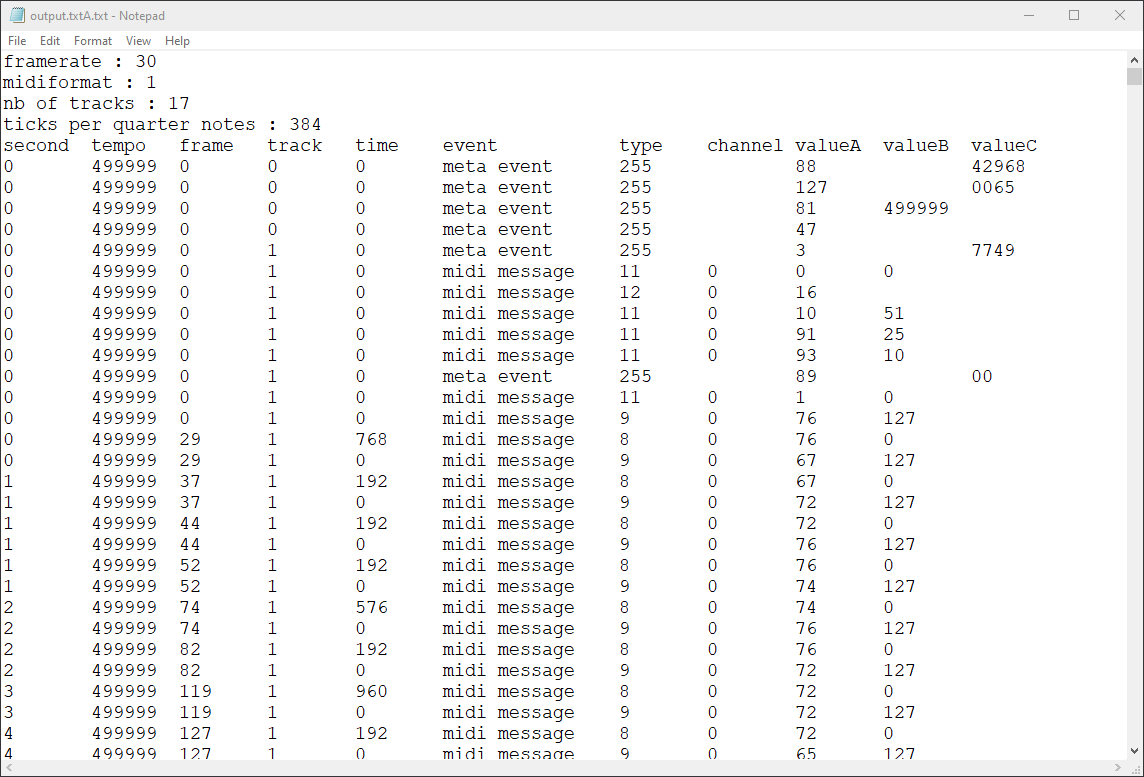Minimize the Notepad window
Screen dimensions: 1144x777
[x=1029, y=15]
